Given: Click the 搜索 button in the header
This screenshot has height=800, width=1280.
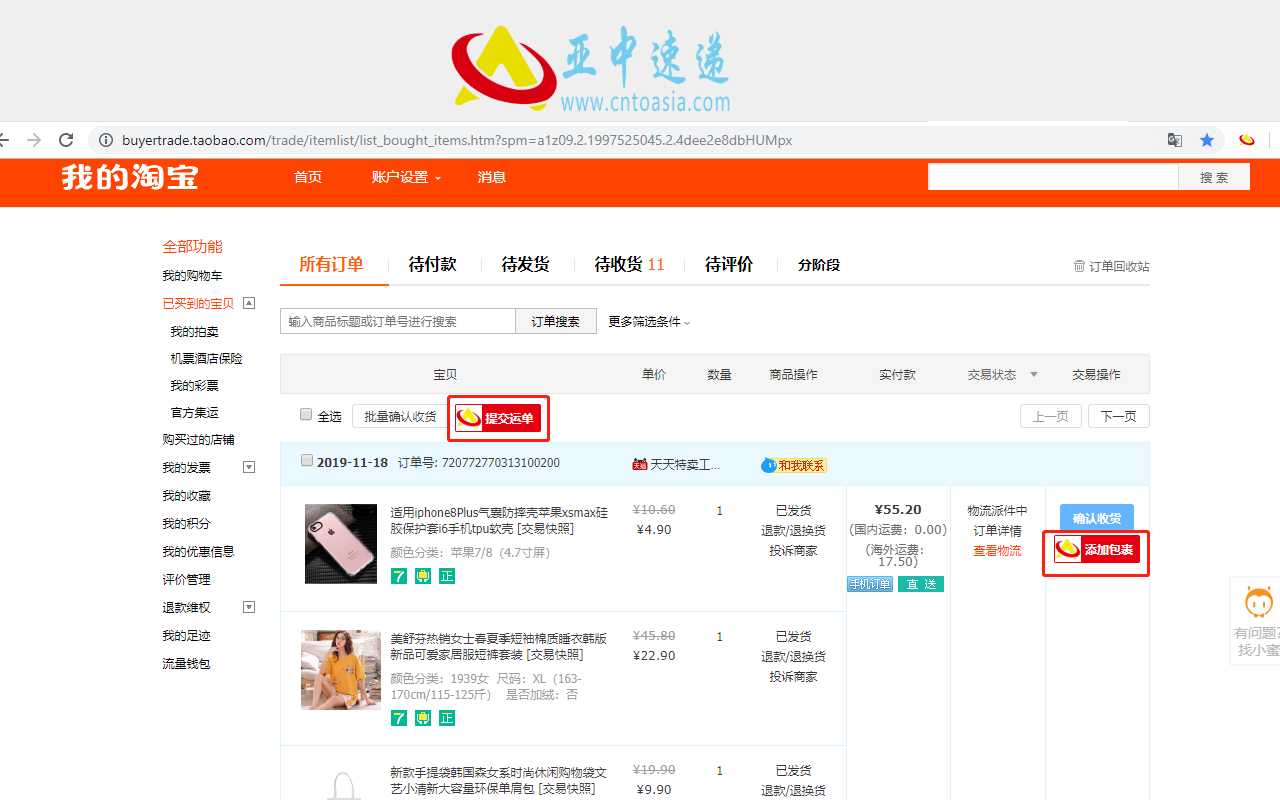Looking at the screenshot, I should coord(1214,177).
